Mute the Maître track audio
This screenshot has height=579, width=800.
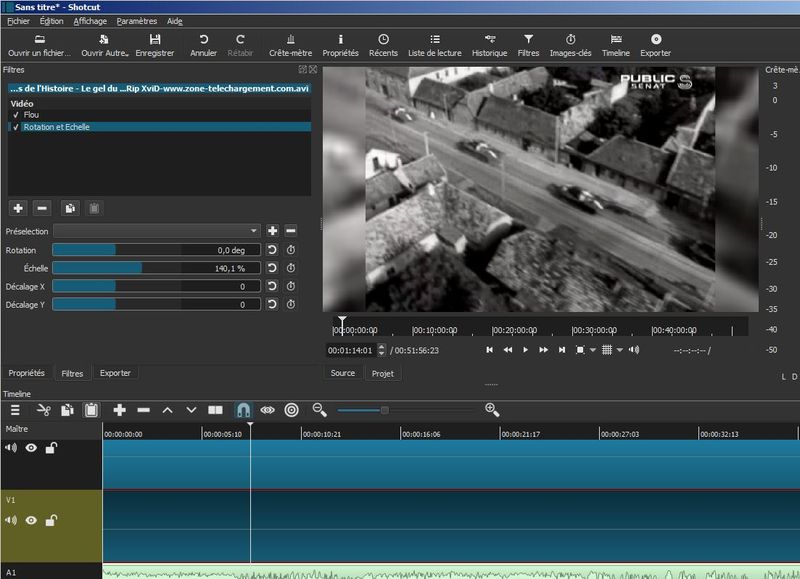[x=11, y=448]
